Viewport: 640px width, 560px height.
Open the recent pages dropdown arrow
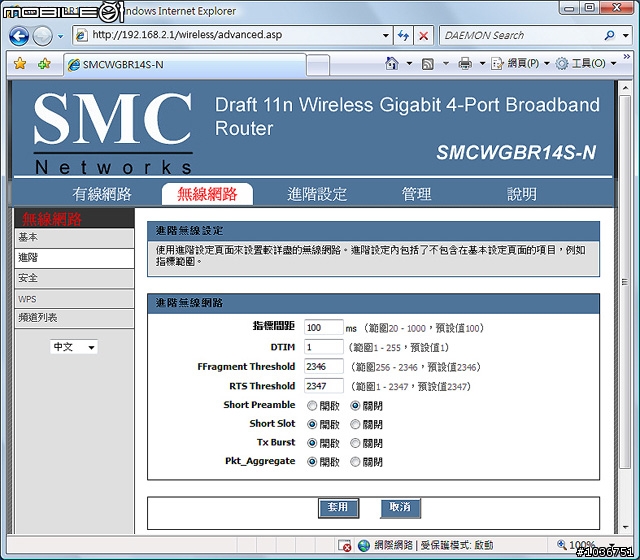point(61,36)
